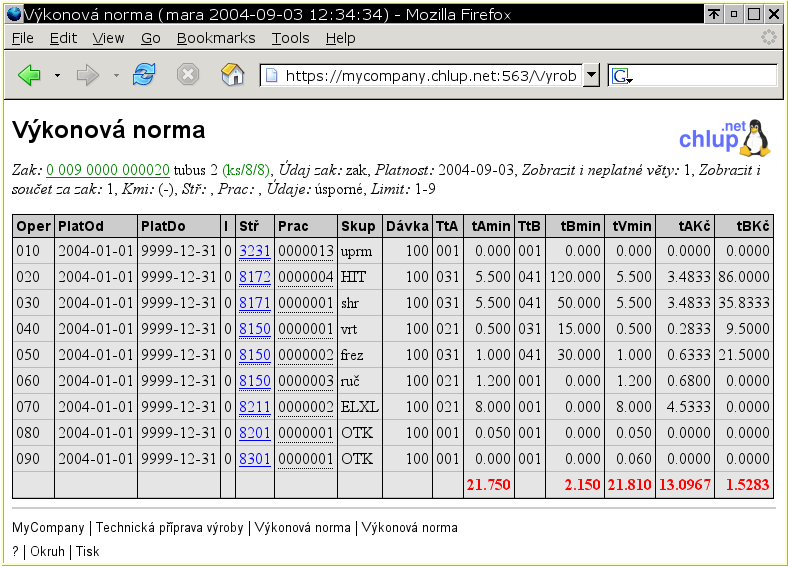The image size is (788, 567).
Task: Open the Go menu
Action: [150, 38]
